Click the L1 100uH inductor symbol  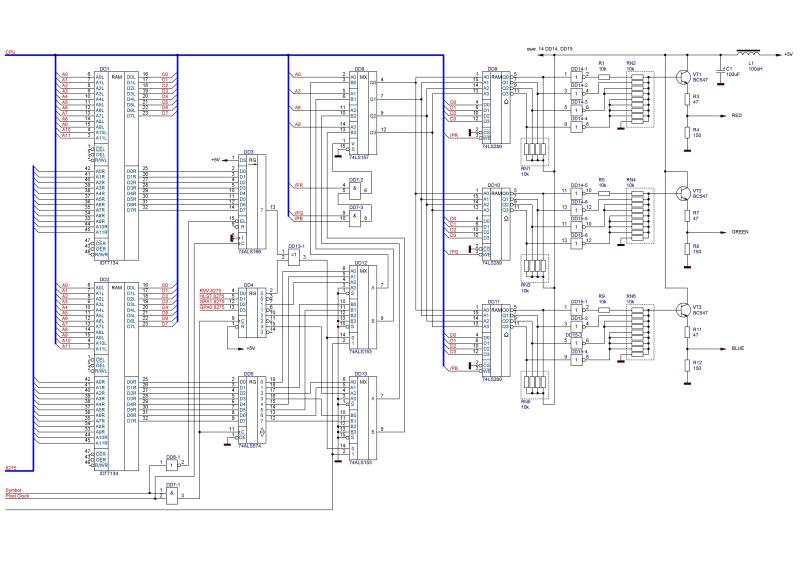pos(748,51)
